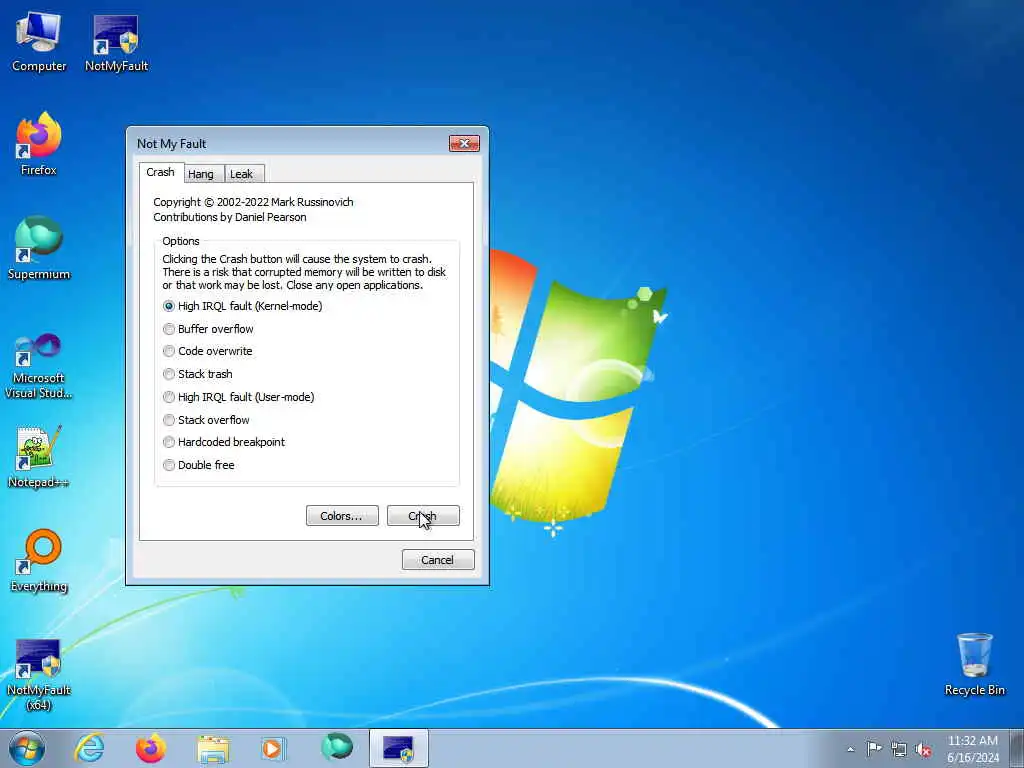
Task: Click the Cancel button
Action: [x=438, y=560]
